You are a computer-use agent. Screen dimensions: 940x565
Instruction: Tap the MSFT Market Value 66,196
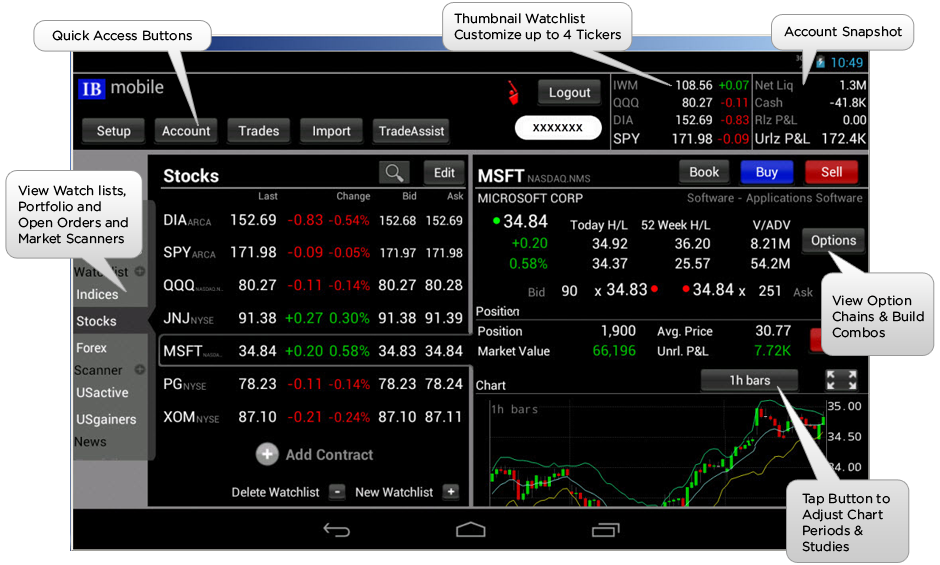(614, 351)
